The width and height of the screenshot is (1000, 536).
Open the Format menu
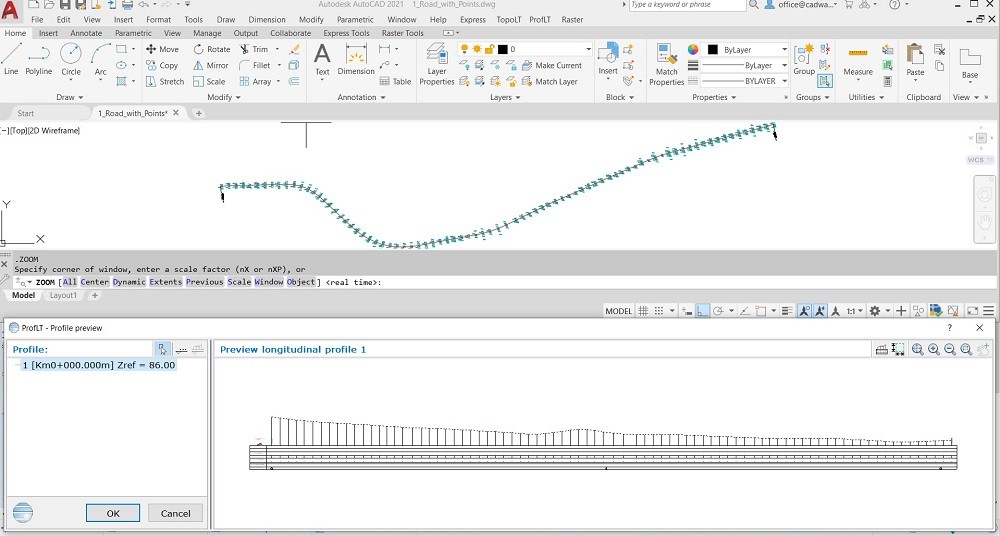click(x=158, y=20)
